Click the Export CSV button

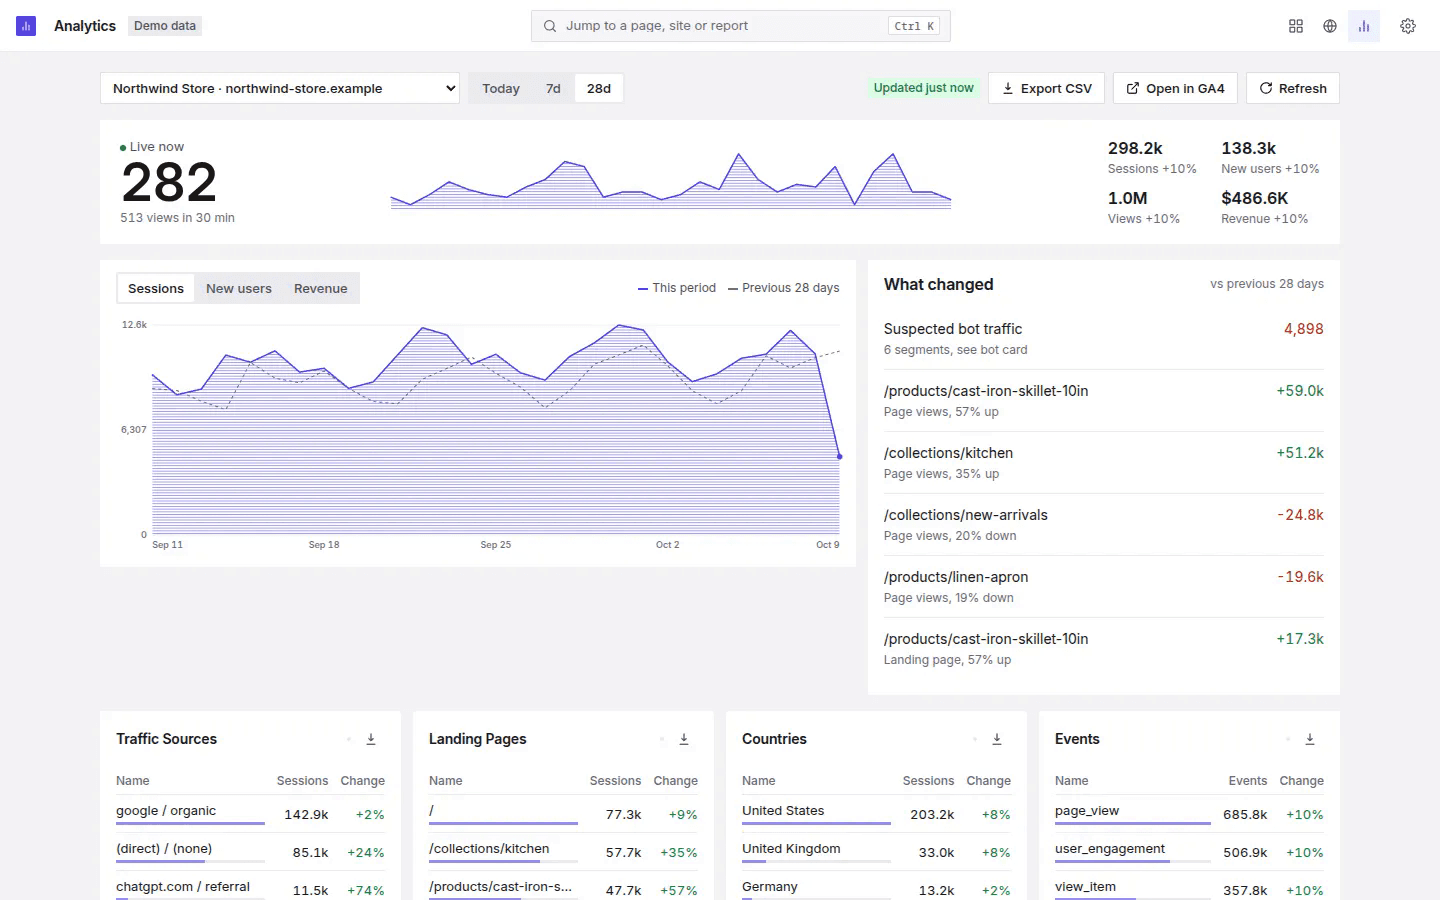pos(1047,88)
